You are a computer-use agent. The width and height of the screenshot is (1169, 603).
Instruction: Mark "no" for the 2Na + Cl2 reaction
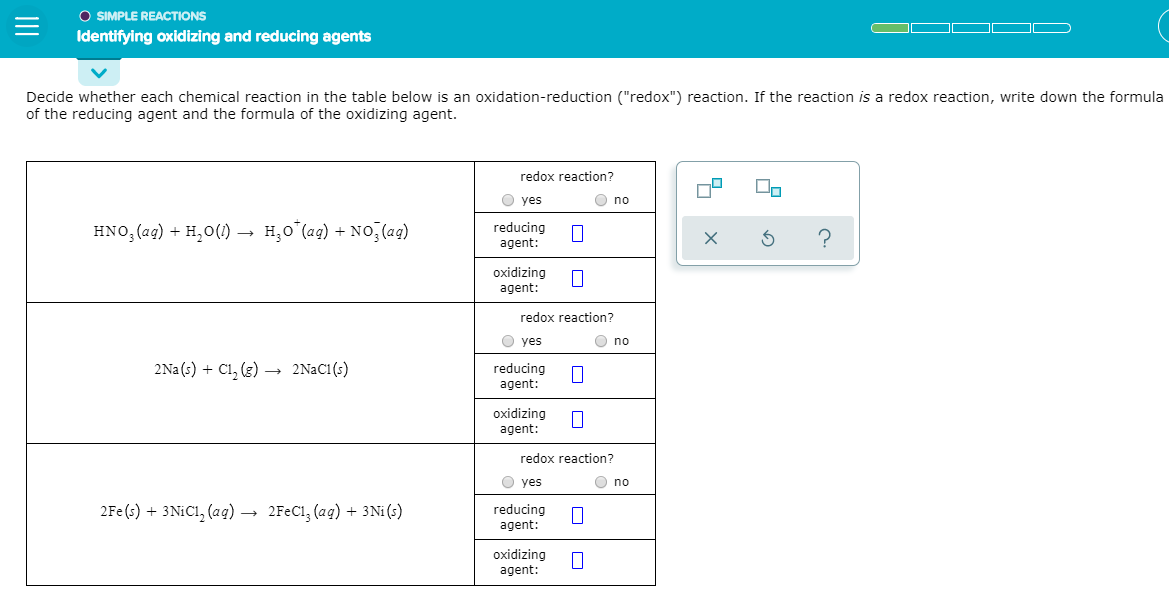click(x=599, y=340)
